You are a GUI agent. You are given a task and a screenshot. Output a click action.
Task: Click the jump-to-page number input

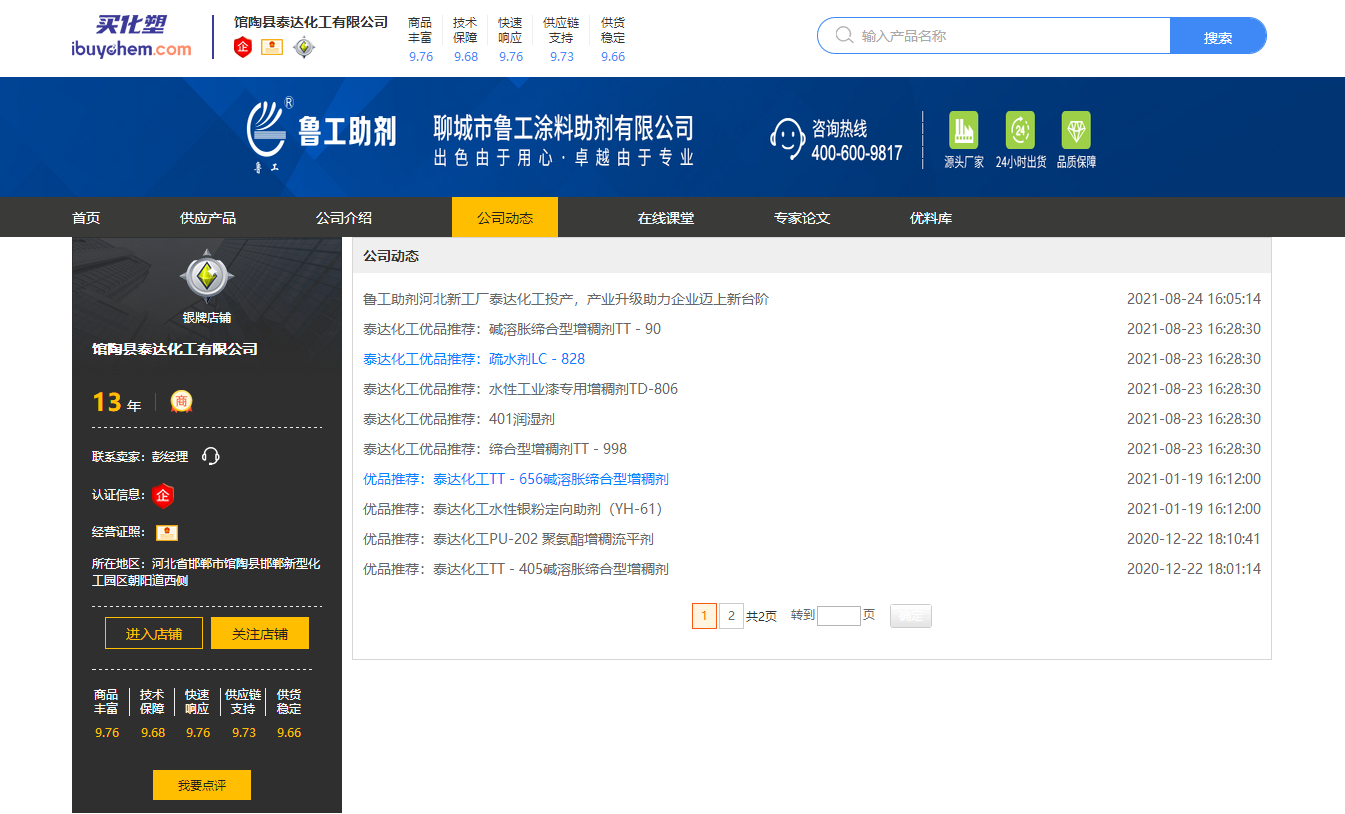(x=839, y=616)
